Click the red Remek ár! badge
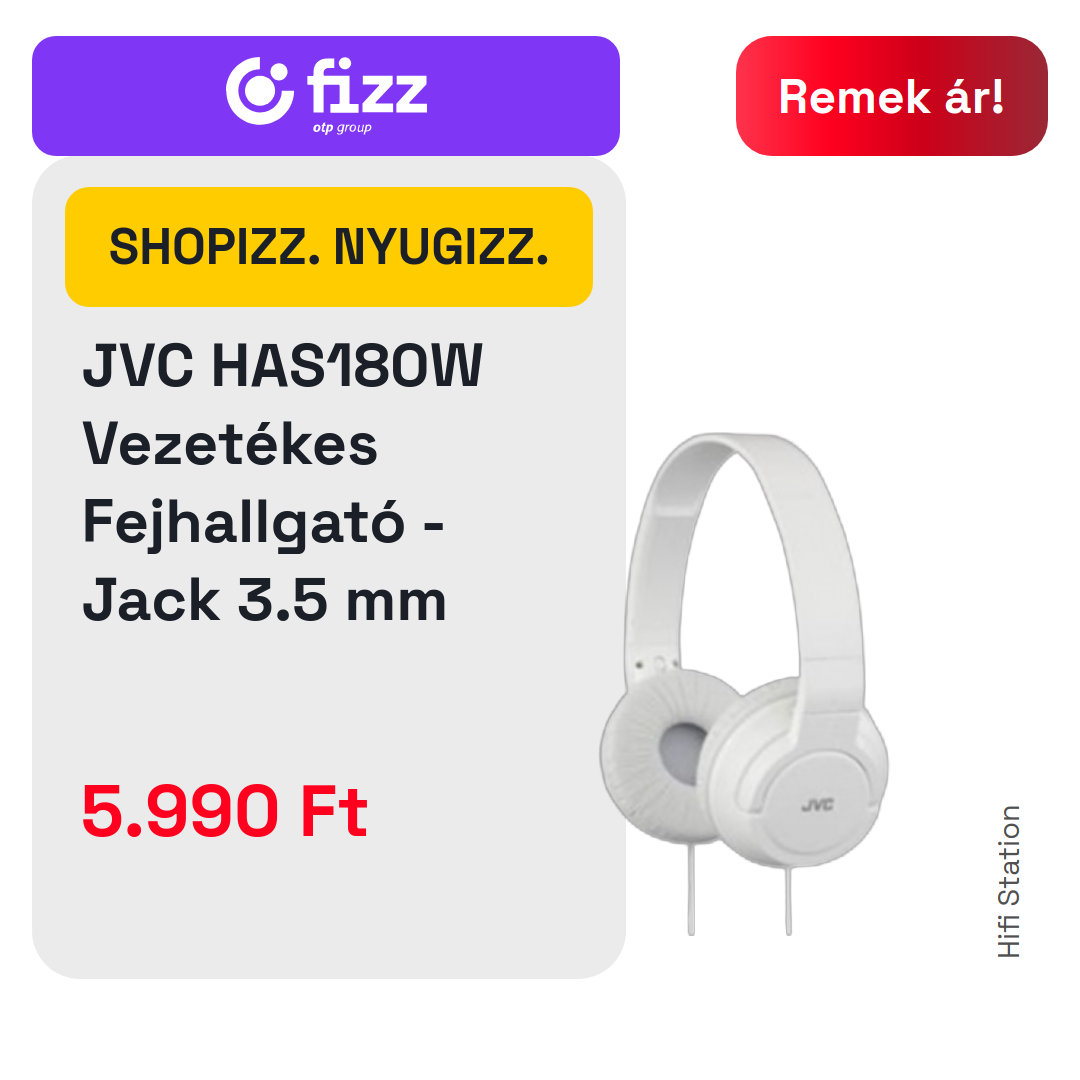 coord(891,96)
